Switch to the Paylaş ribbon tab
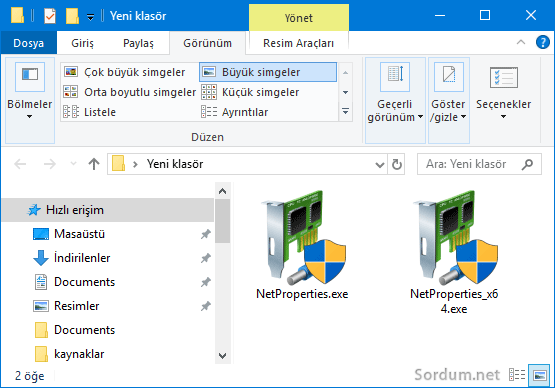555x388 pixels. pyautogui.click(x=138, y=43)
